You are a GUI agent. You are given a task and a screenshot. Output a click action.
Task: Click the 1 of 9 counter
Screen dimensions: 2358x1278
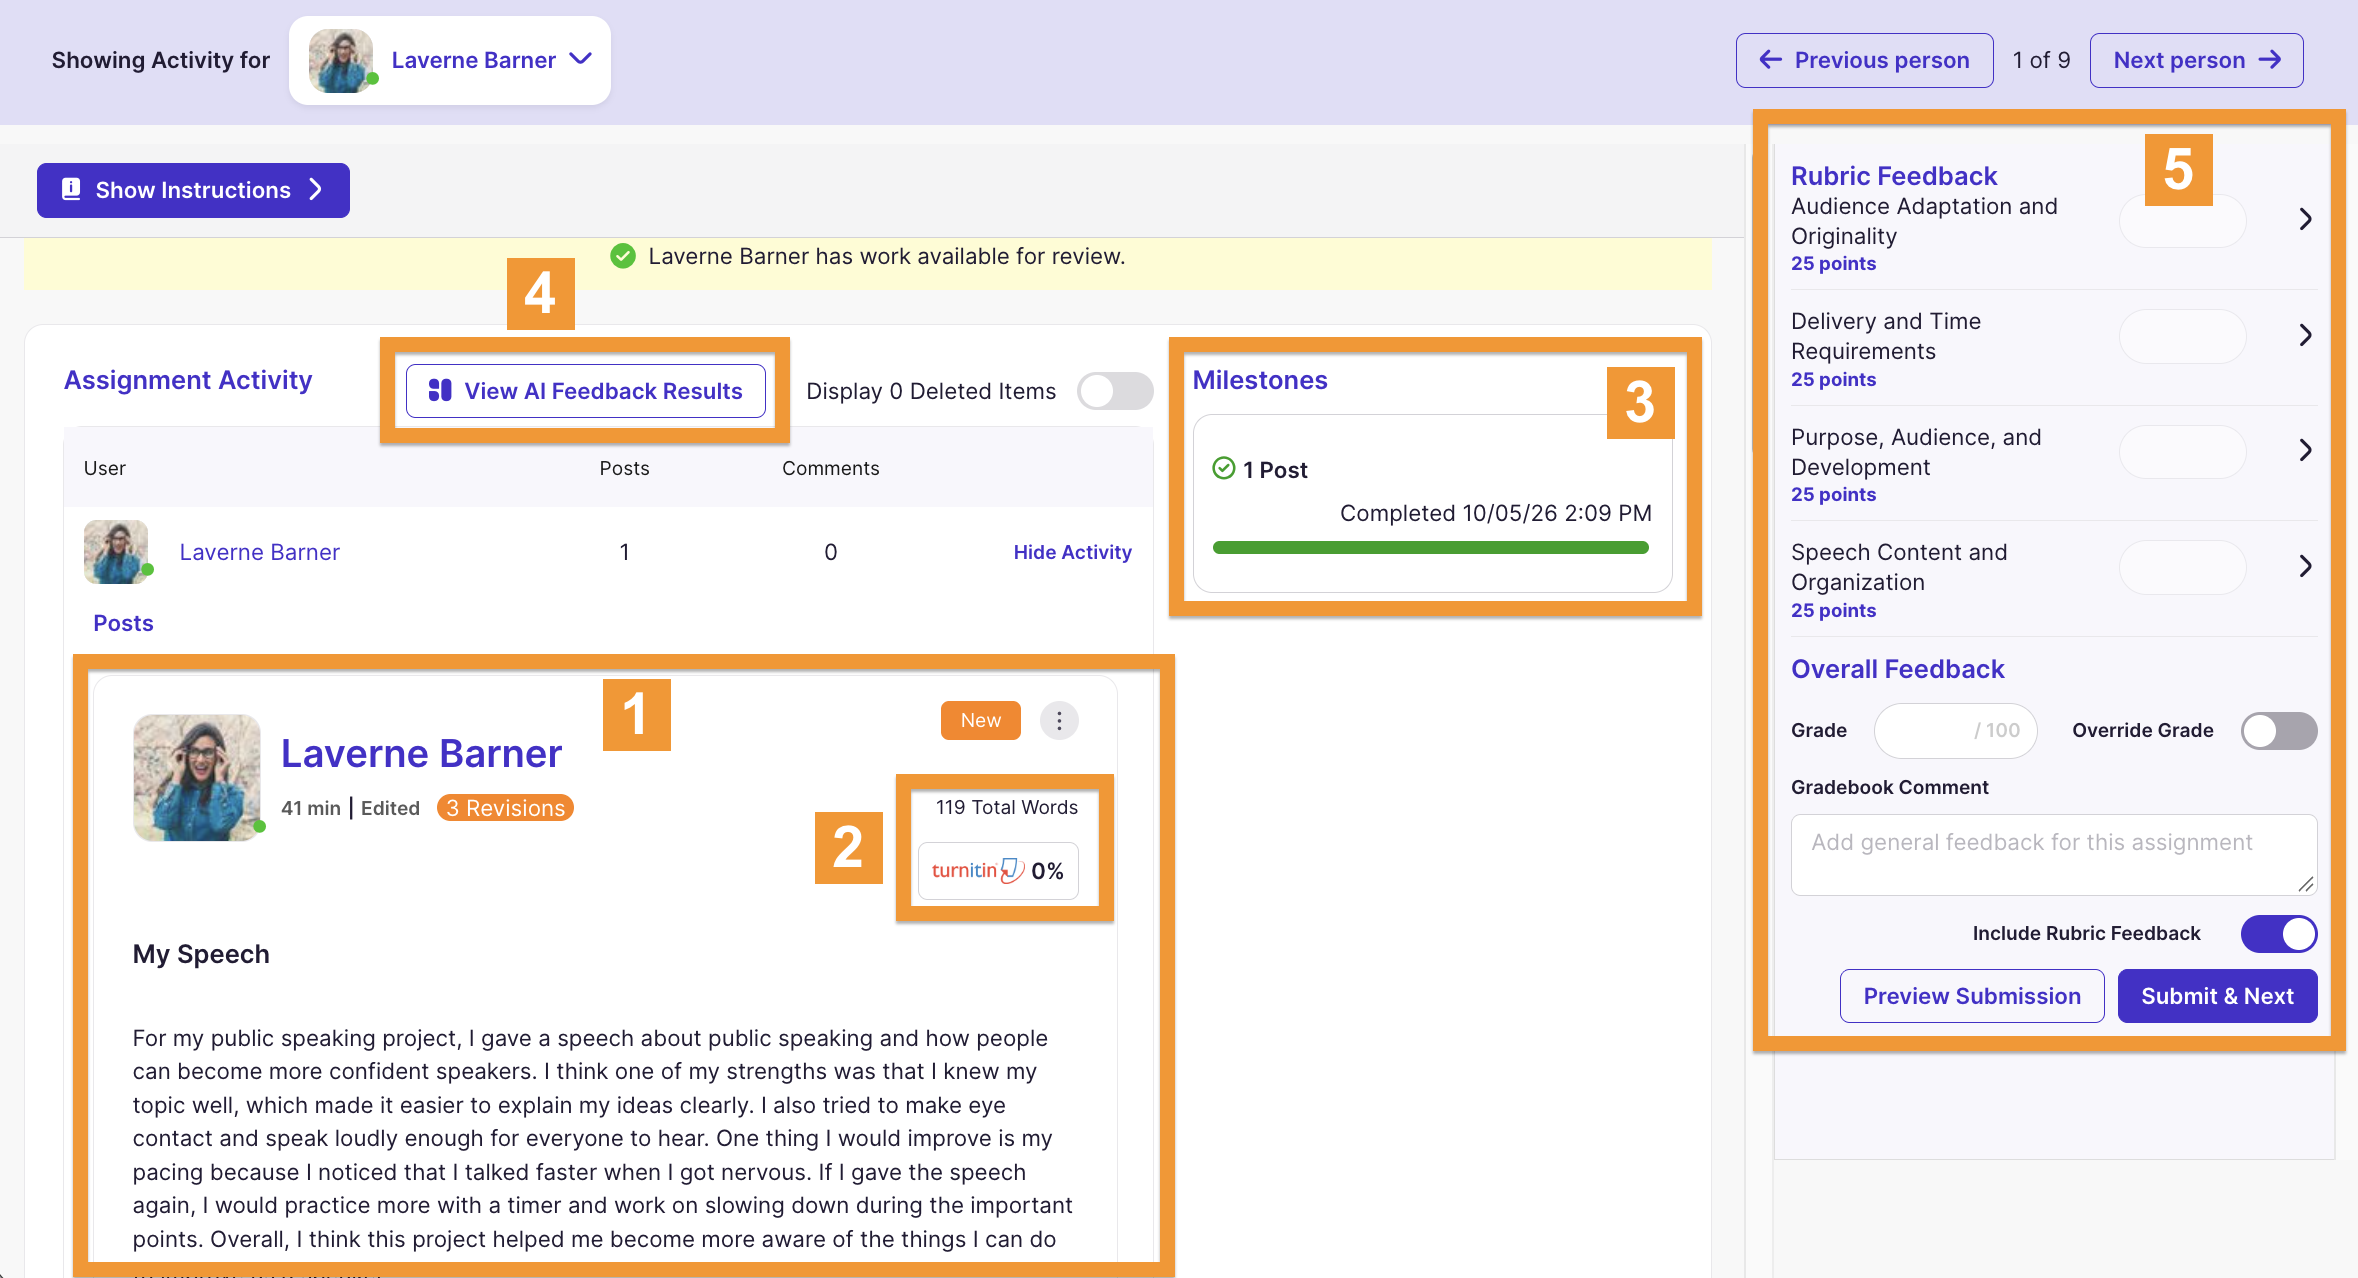click(2041, 60)
